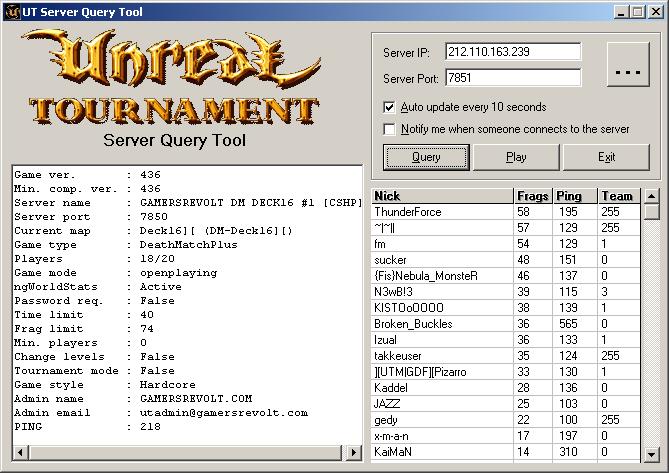Toggle Auto update every 10 seconds checkbox

tap(389, 107)
